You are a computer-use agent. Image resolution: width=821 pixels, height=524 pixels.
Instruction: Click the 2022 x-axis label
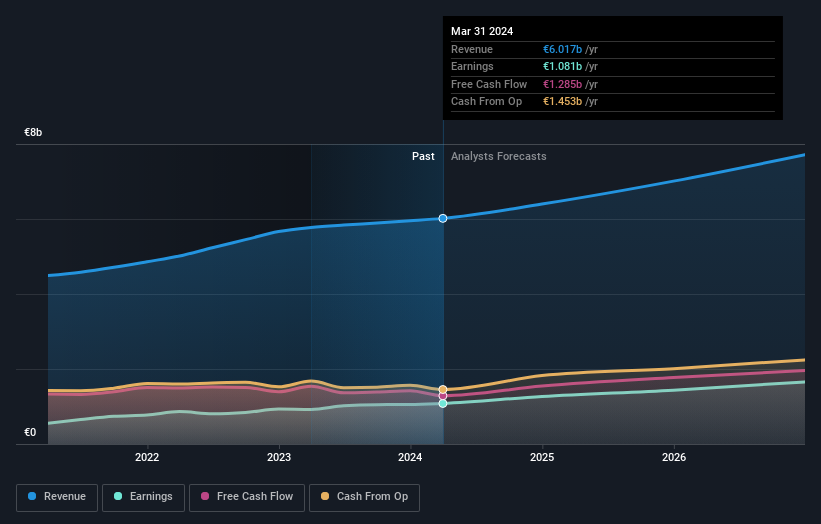pos(147,457)
